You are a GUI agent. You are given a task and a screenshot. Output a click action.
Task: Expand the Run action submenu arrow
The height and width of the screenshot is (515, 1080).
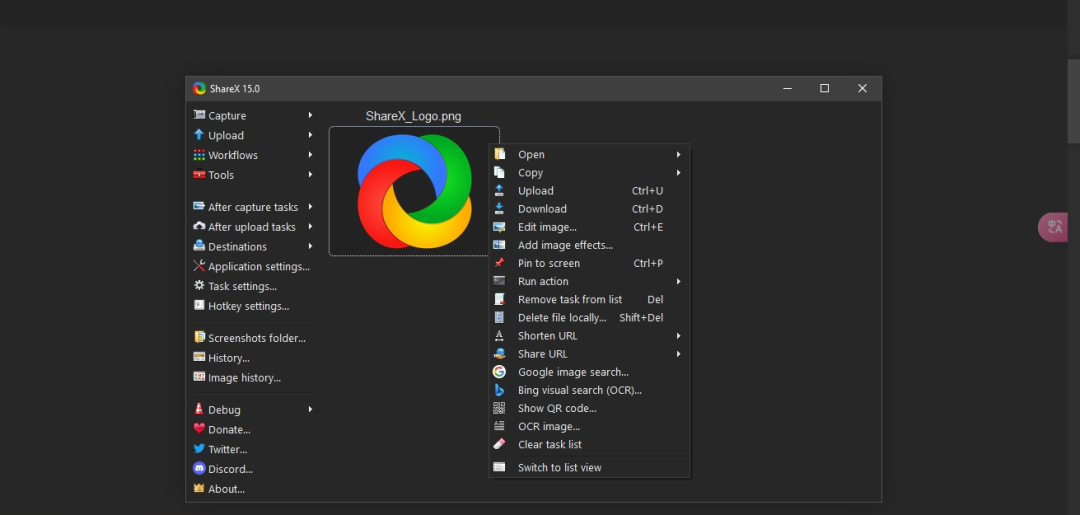pos(678,281)
